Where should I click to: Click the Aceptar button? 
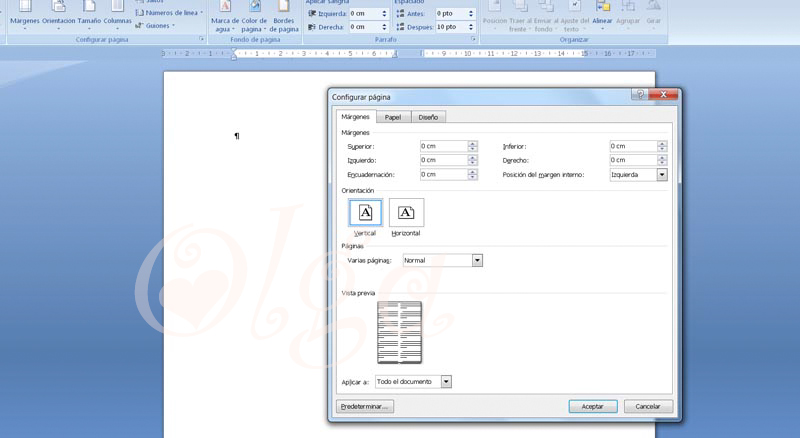tap(593, 406)
